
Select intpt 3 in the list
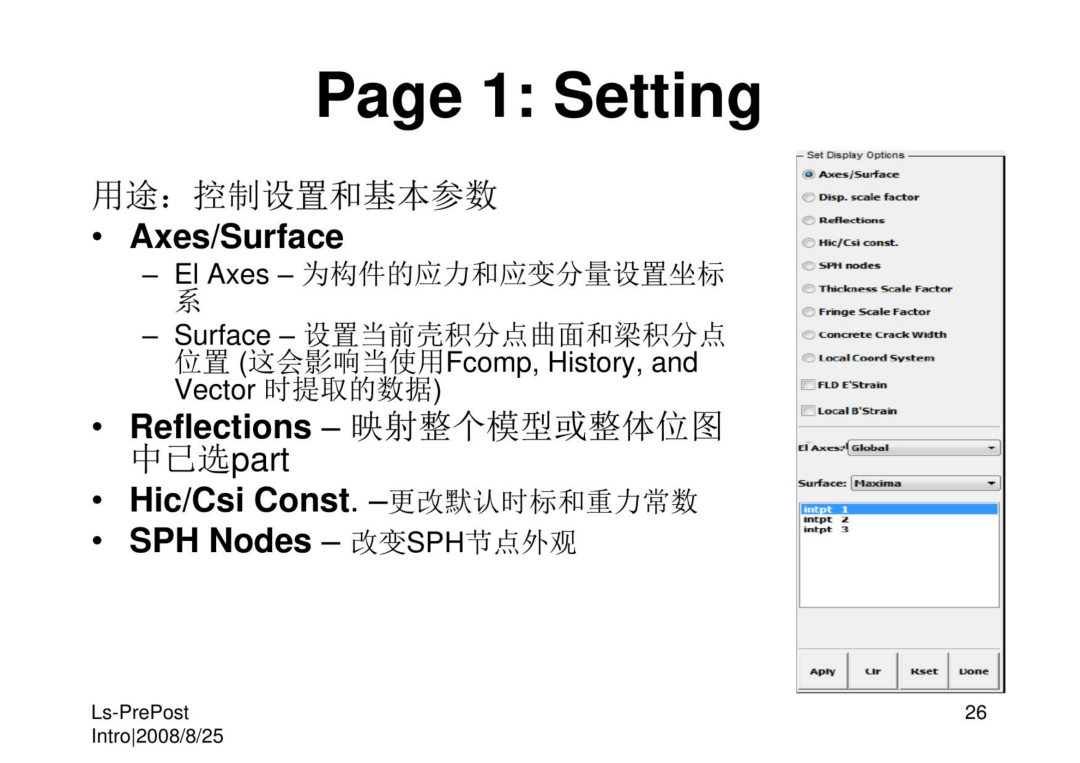[x=899, y=530]
